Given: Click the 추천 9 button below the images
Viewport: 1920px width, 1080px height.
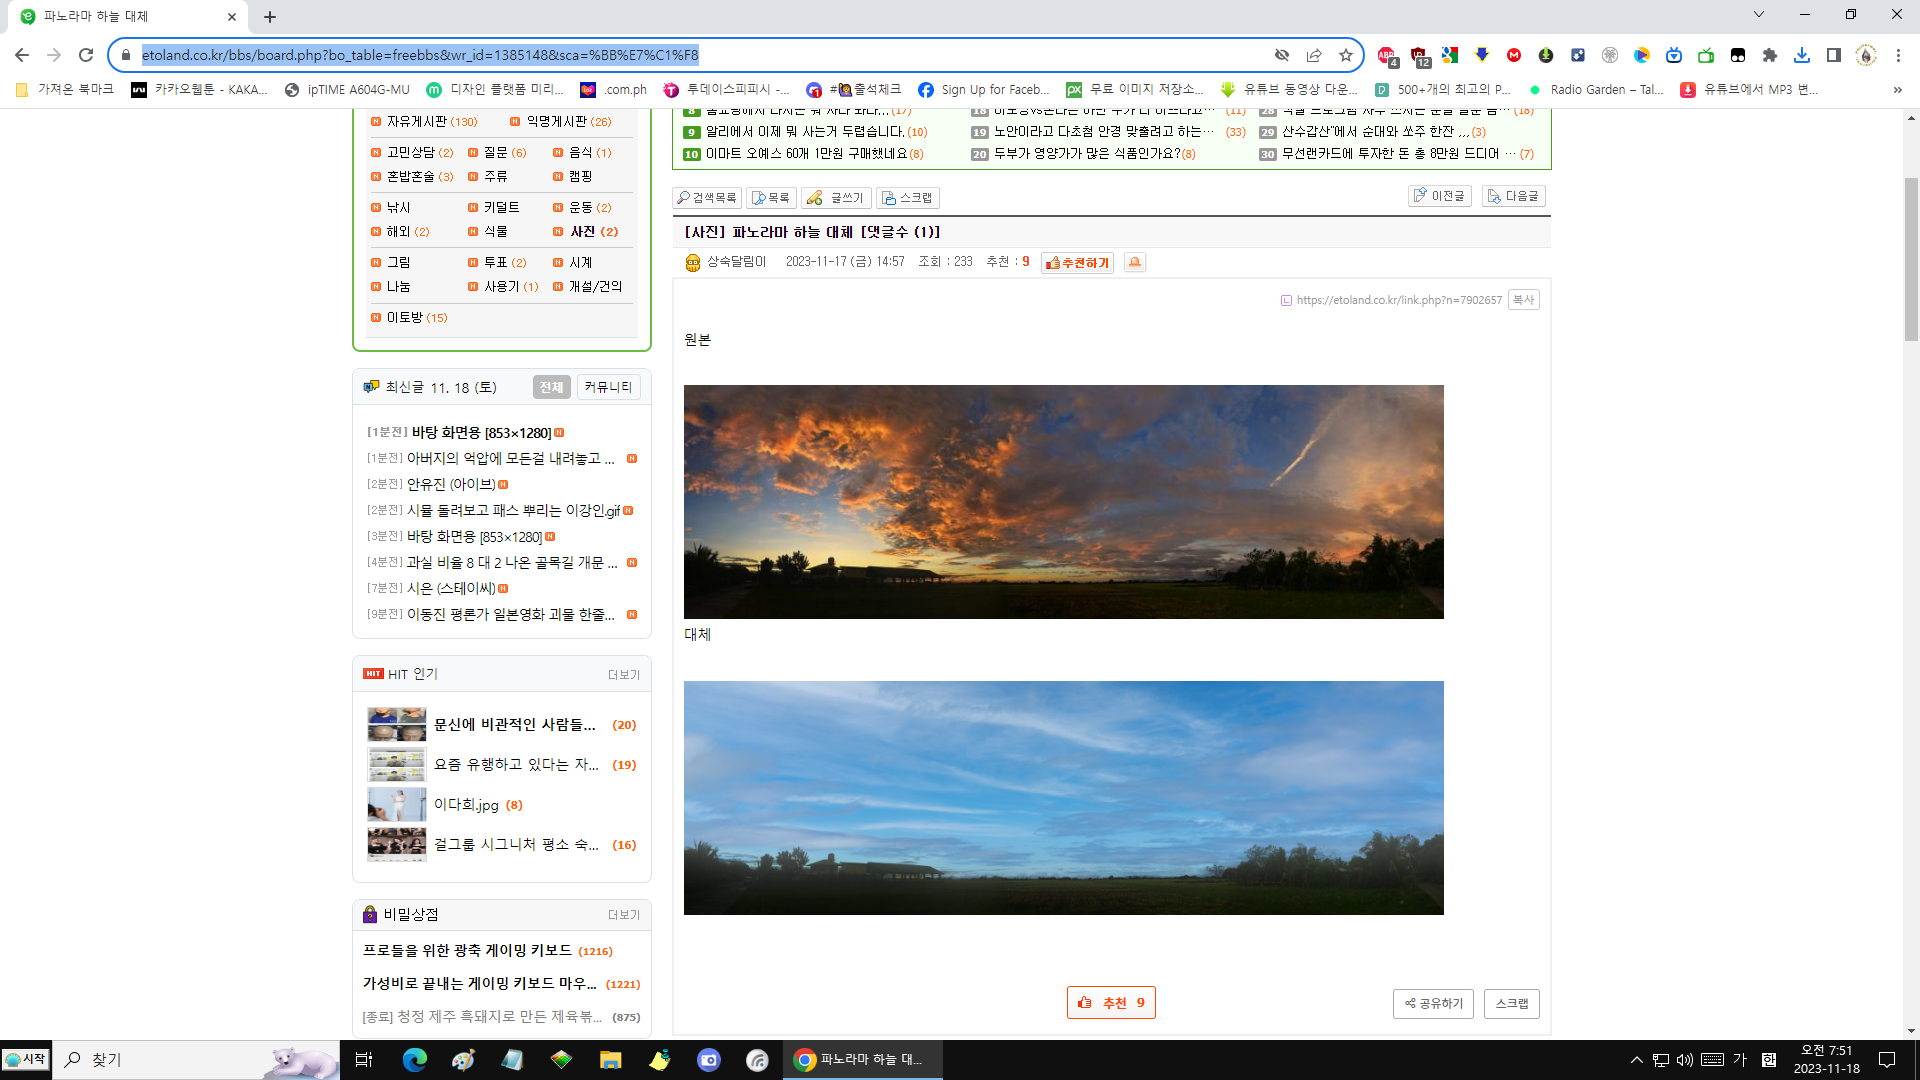Looking at the screenshot, I should pyautogui.click(x=1111, y=1003).
